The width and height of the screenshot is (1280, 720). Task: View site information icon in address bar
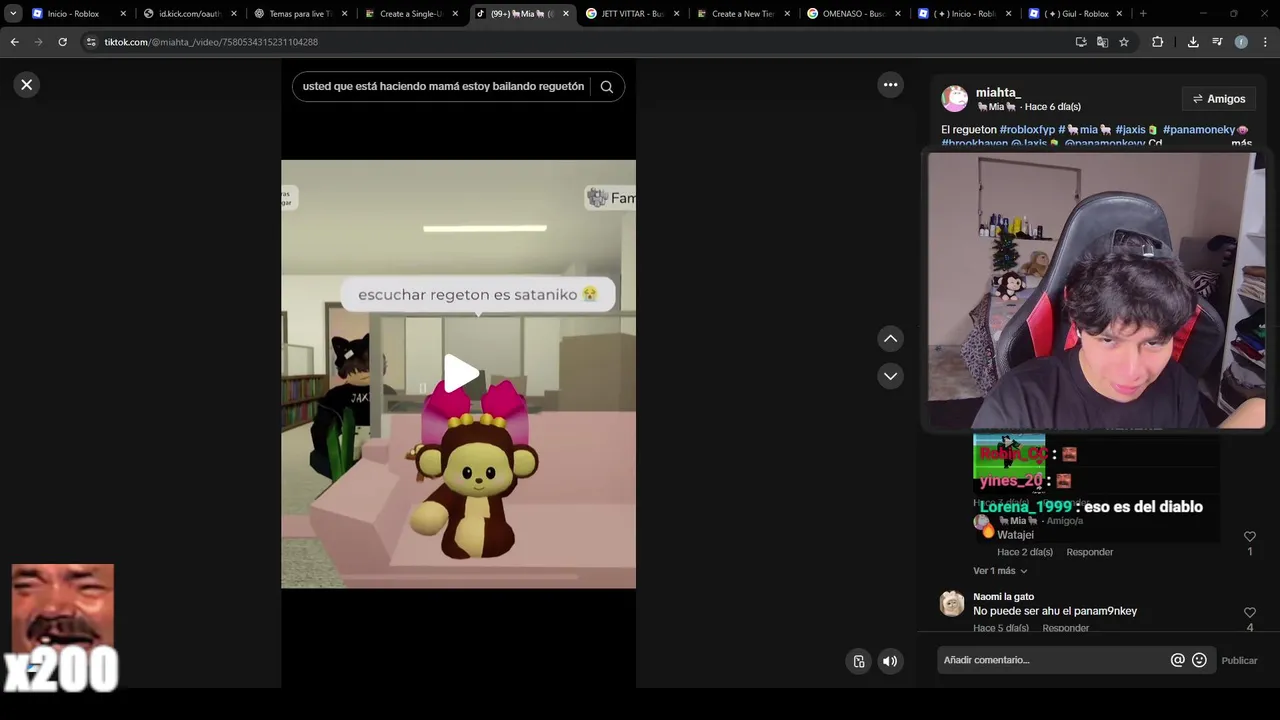click(x=91, y=42)
